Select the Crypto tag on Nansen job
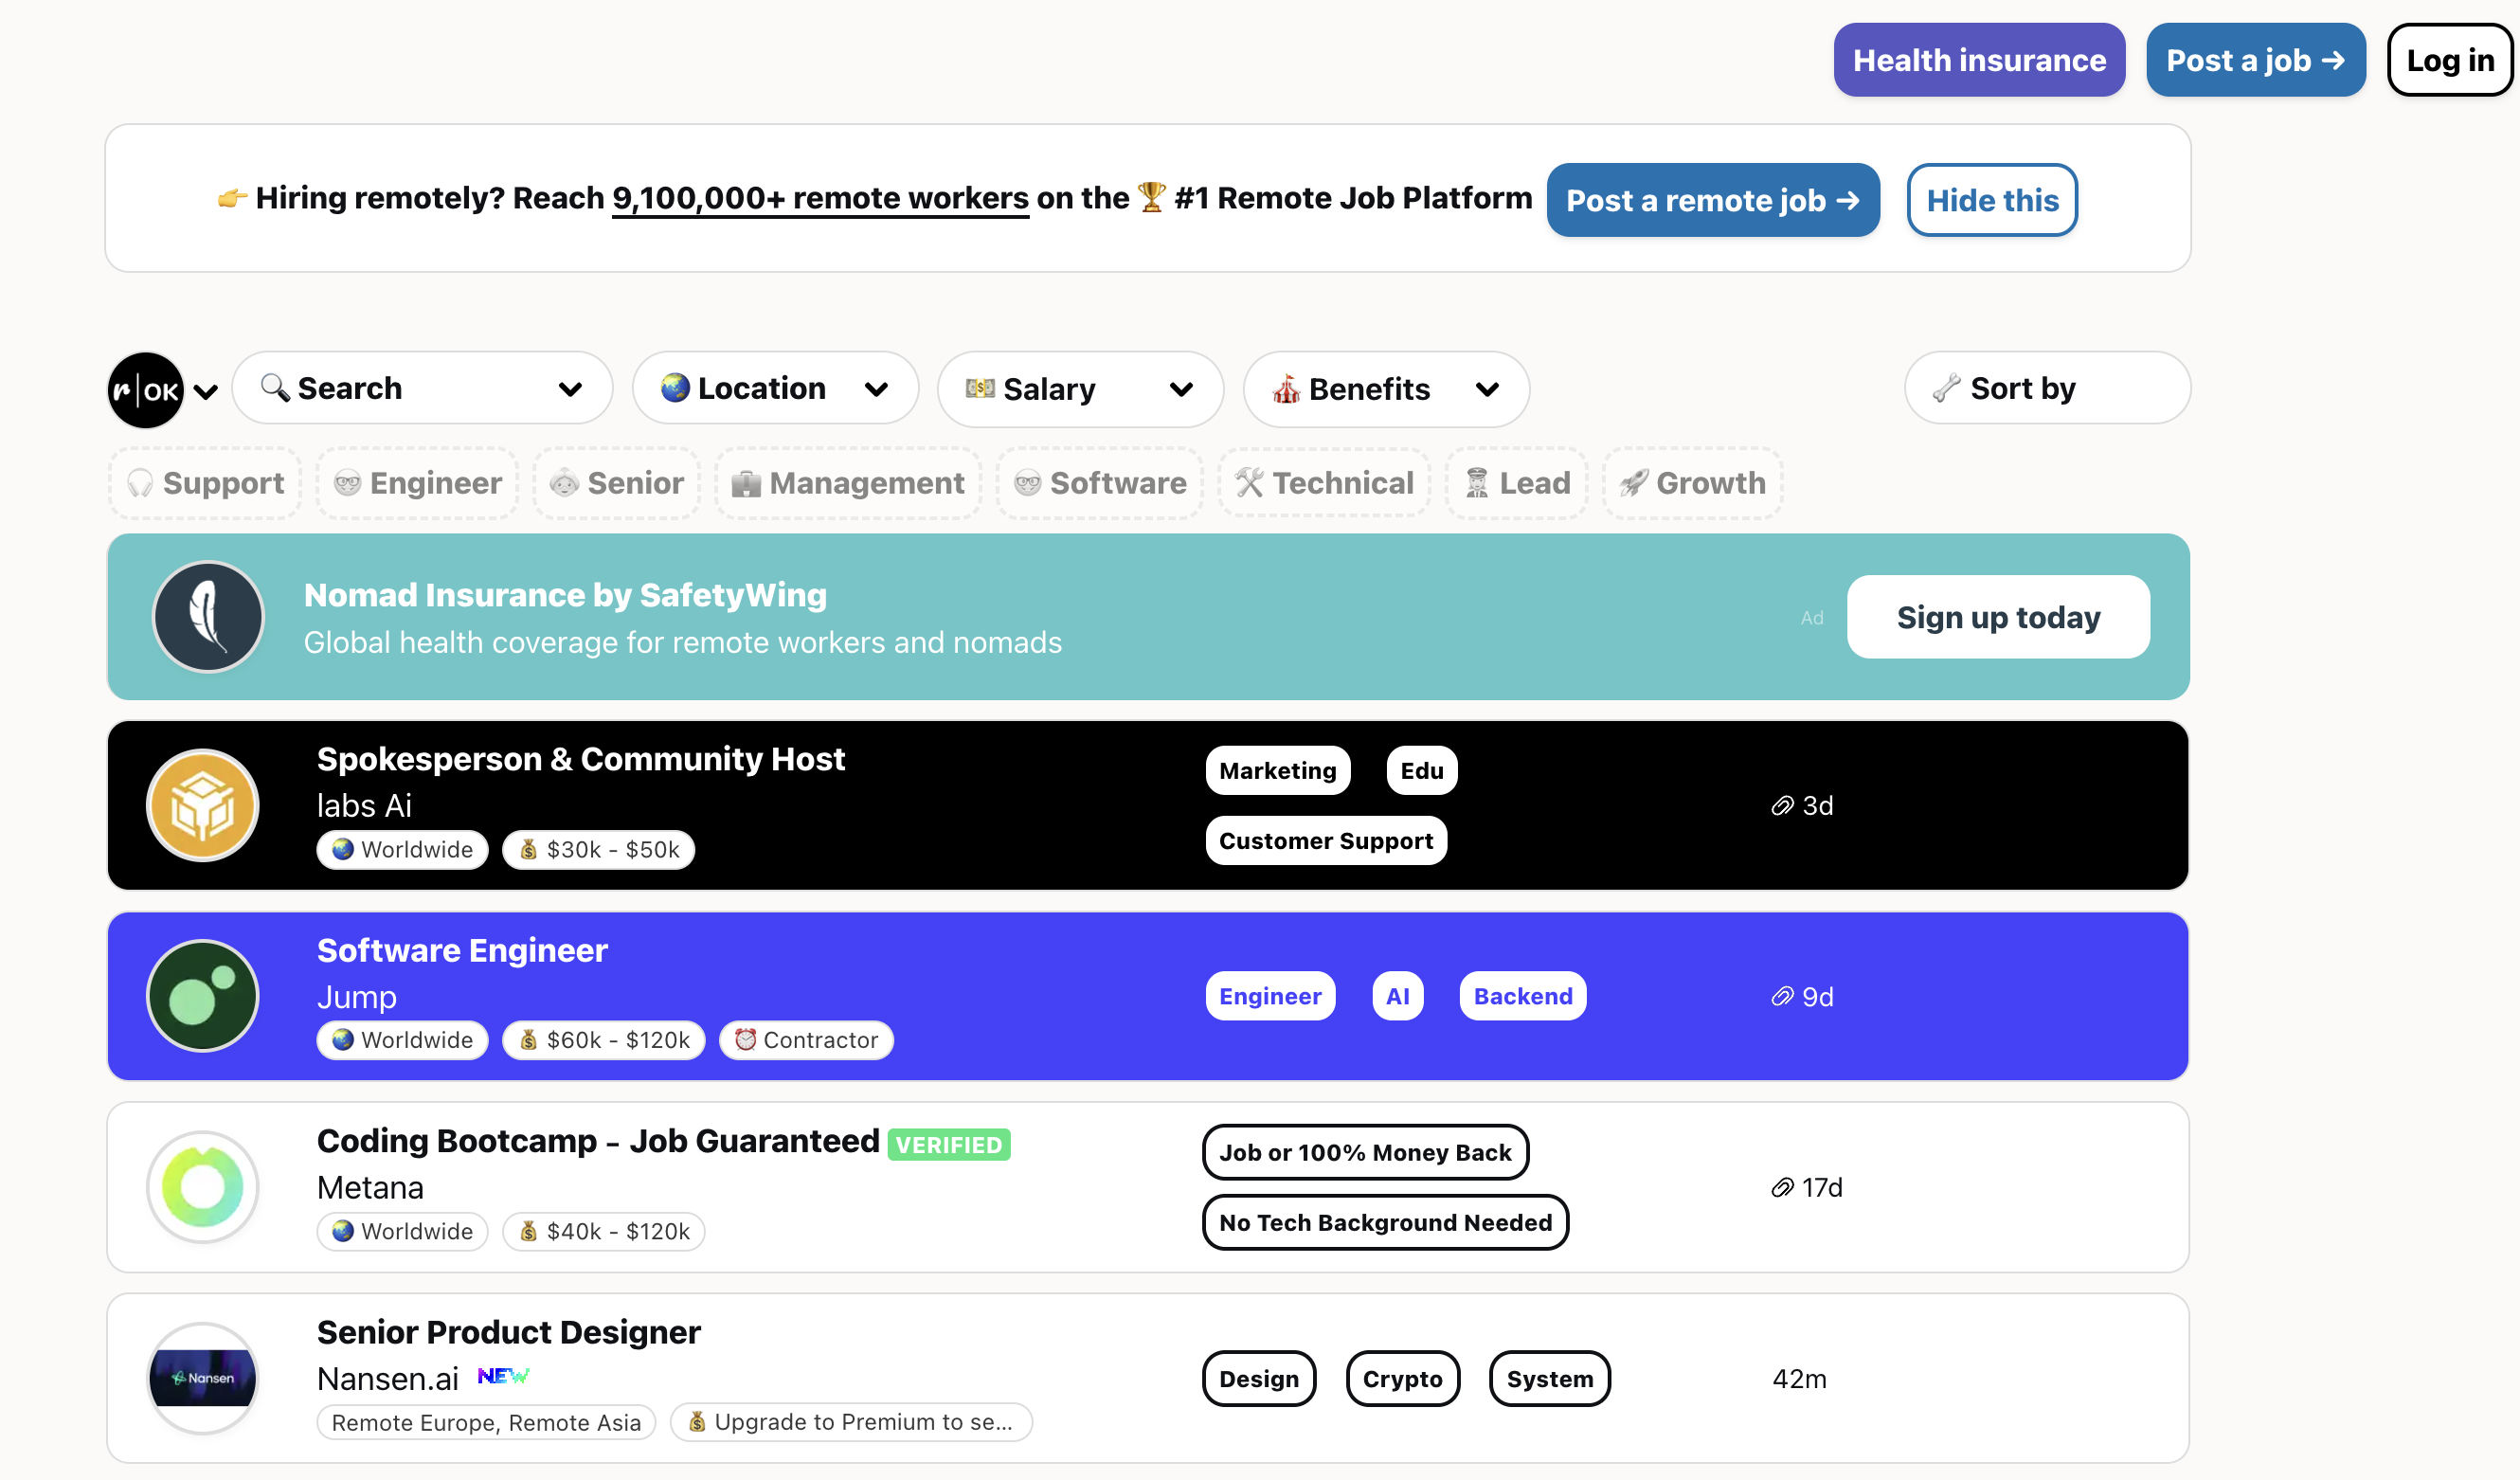Screen dimensions: 2520x1480 (1402, 1379)
